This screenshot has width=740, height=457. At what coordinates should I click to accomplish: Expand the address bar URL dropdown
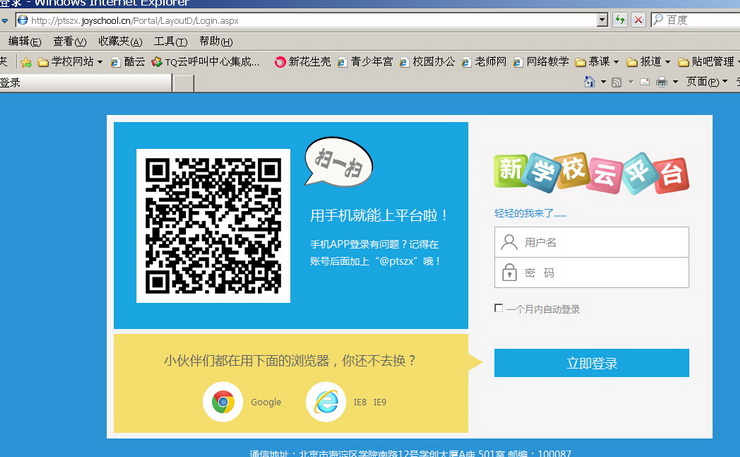602,20
